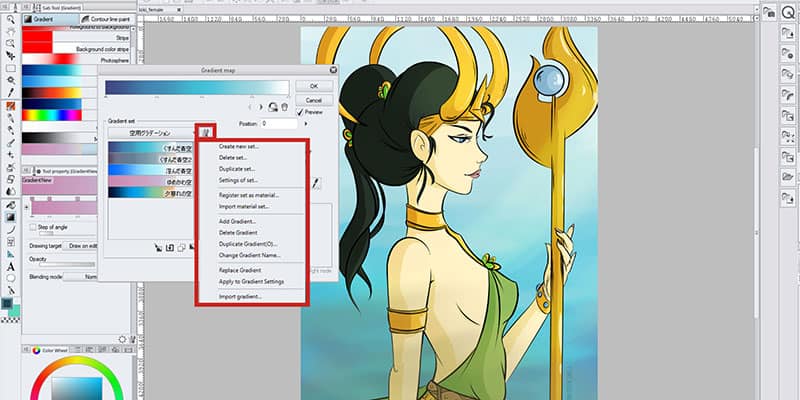Click the Color Wheel panel icon
Image resolution: width=800 pixels, height=400 pixels.
coord(36,351)
